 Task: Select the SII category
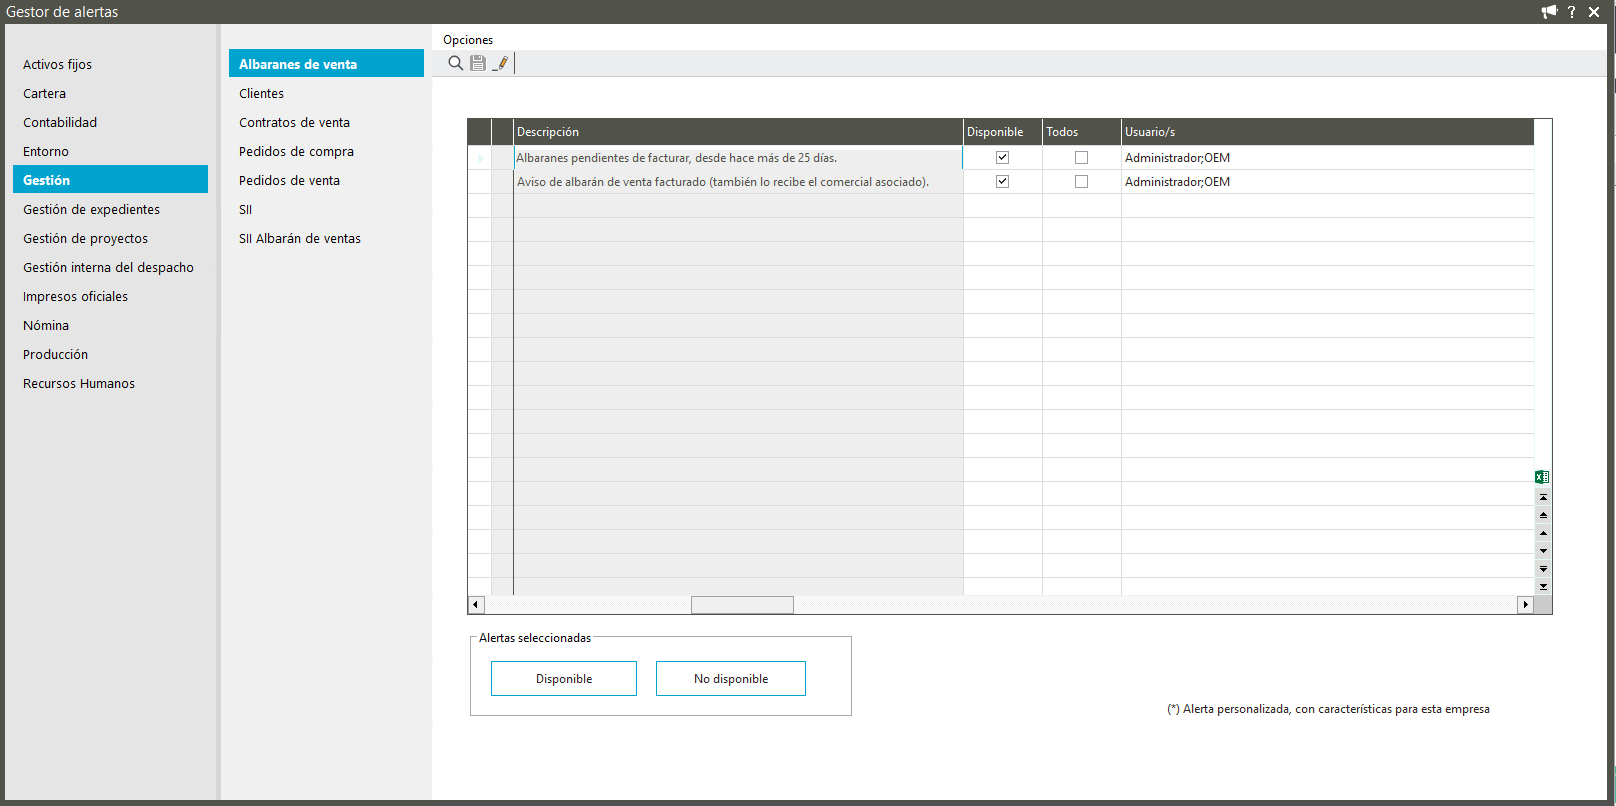(x=326, y=209)
